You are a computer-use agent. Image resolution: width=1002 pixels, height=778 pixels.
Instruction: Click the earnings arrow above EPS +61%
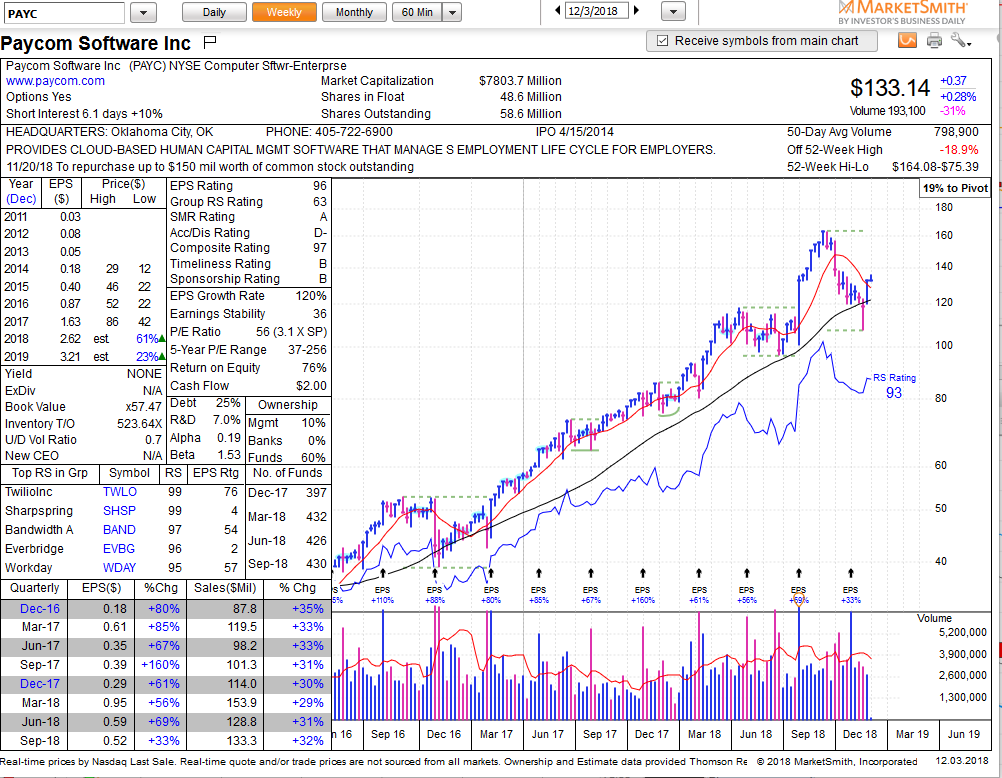coord(699,573)
